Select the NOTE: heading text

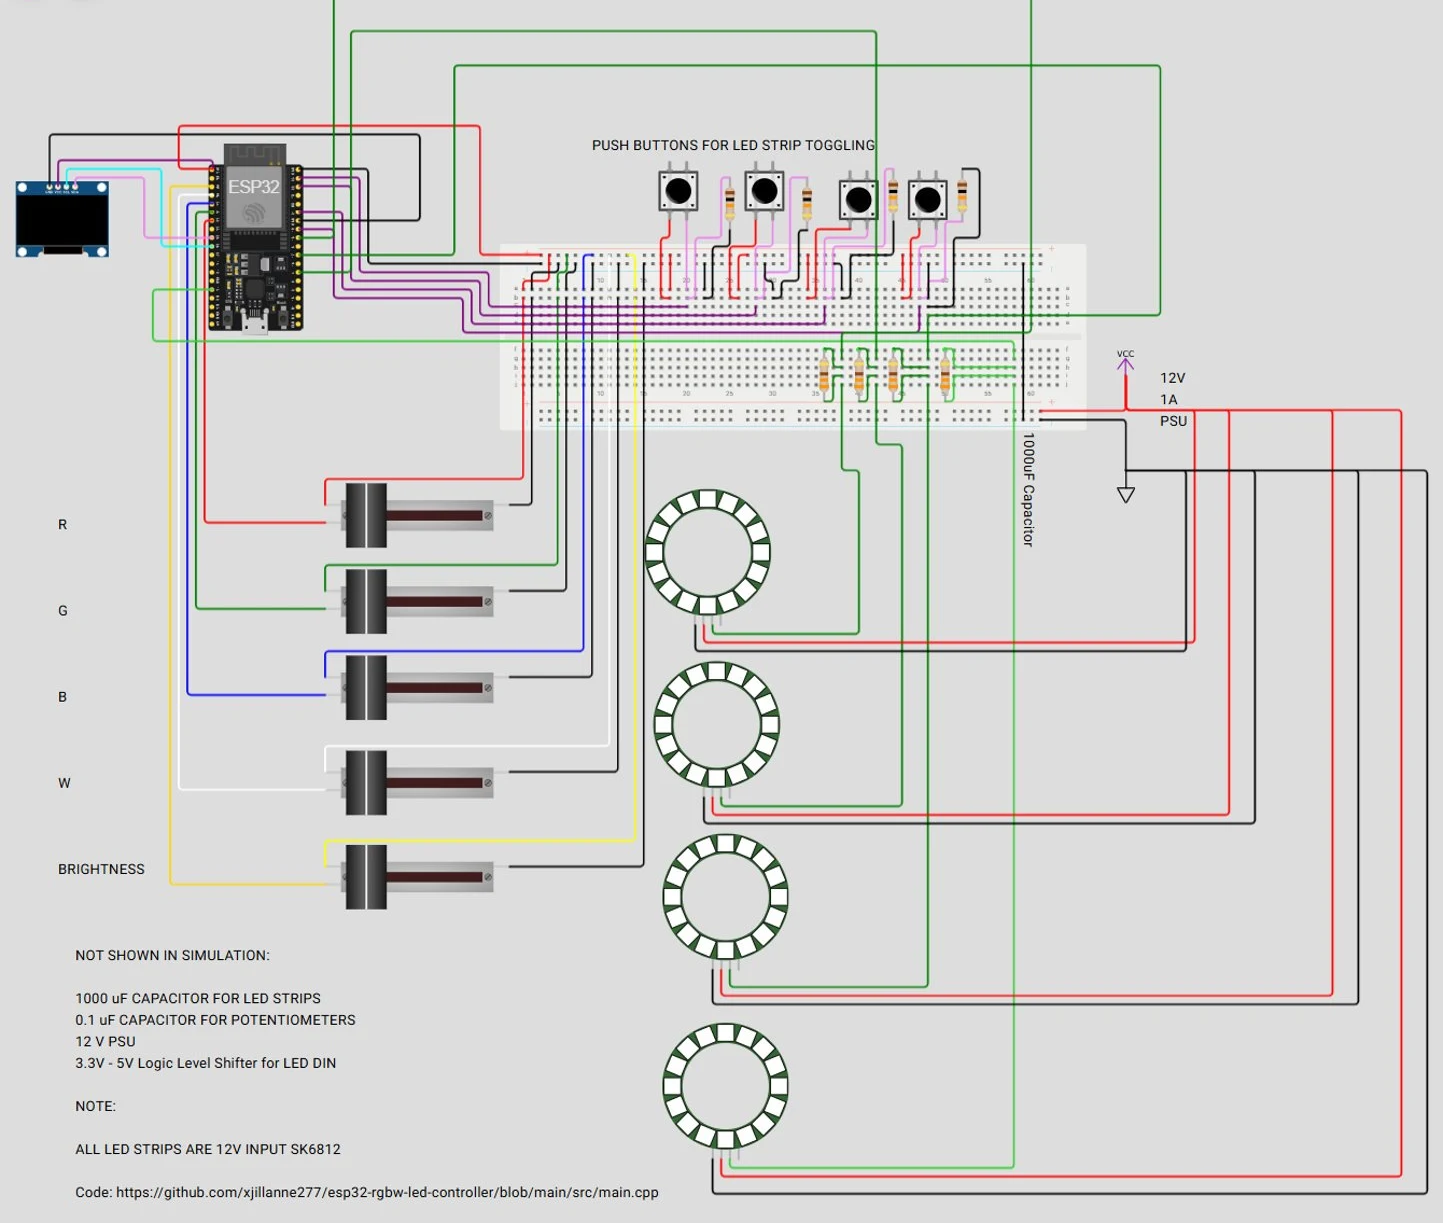95,1106
